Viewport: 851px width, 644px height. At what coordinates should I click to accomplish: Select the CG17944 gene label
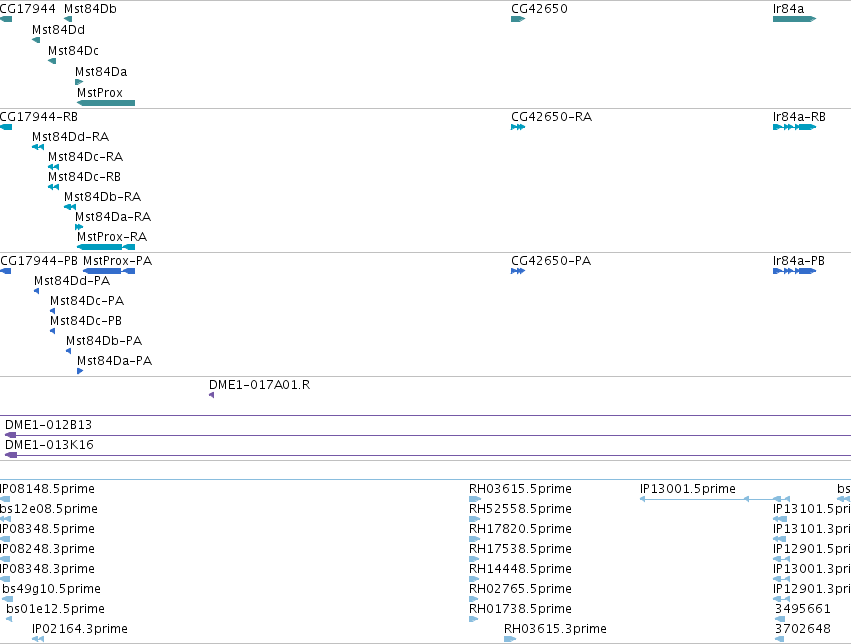click(28, 9)
